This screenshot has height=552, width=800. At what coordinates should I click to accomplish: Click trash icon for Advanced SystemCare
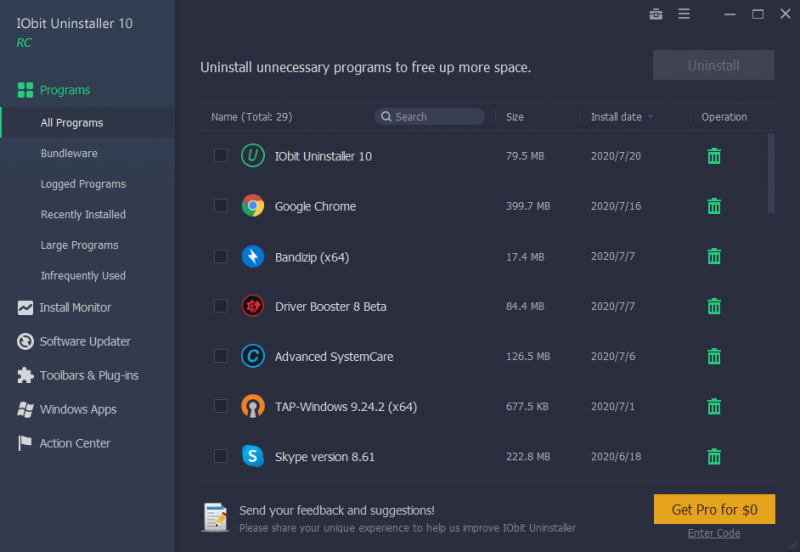(x=714, y=356)
